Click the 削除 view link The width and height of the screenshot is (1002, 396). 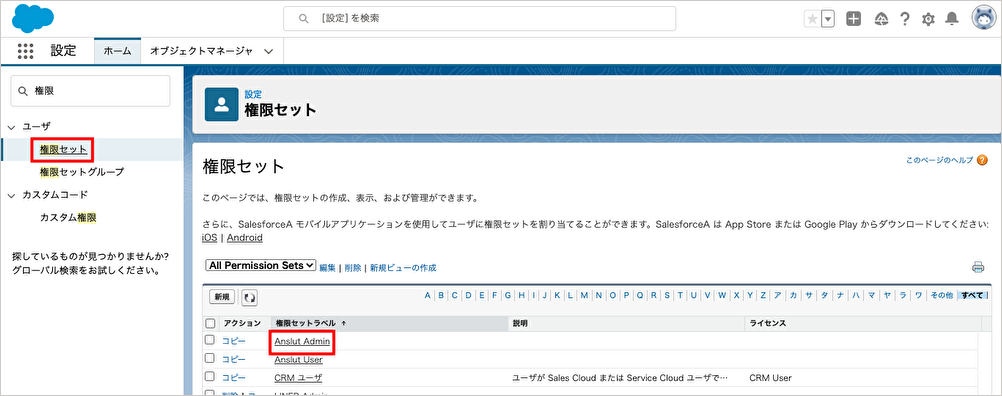click(353, 268)
